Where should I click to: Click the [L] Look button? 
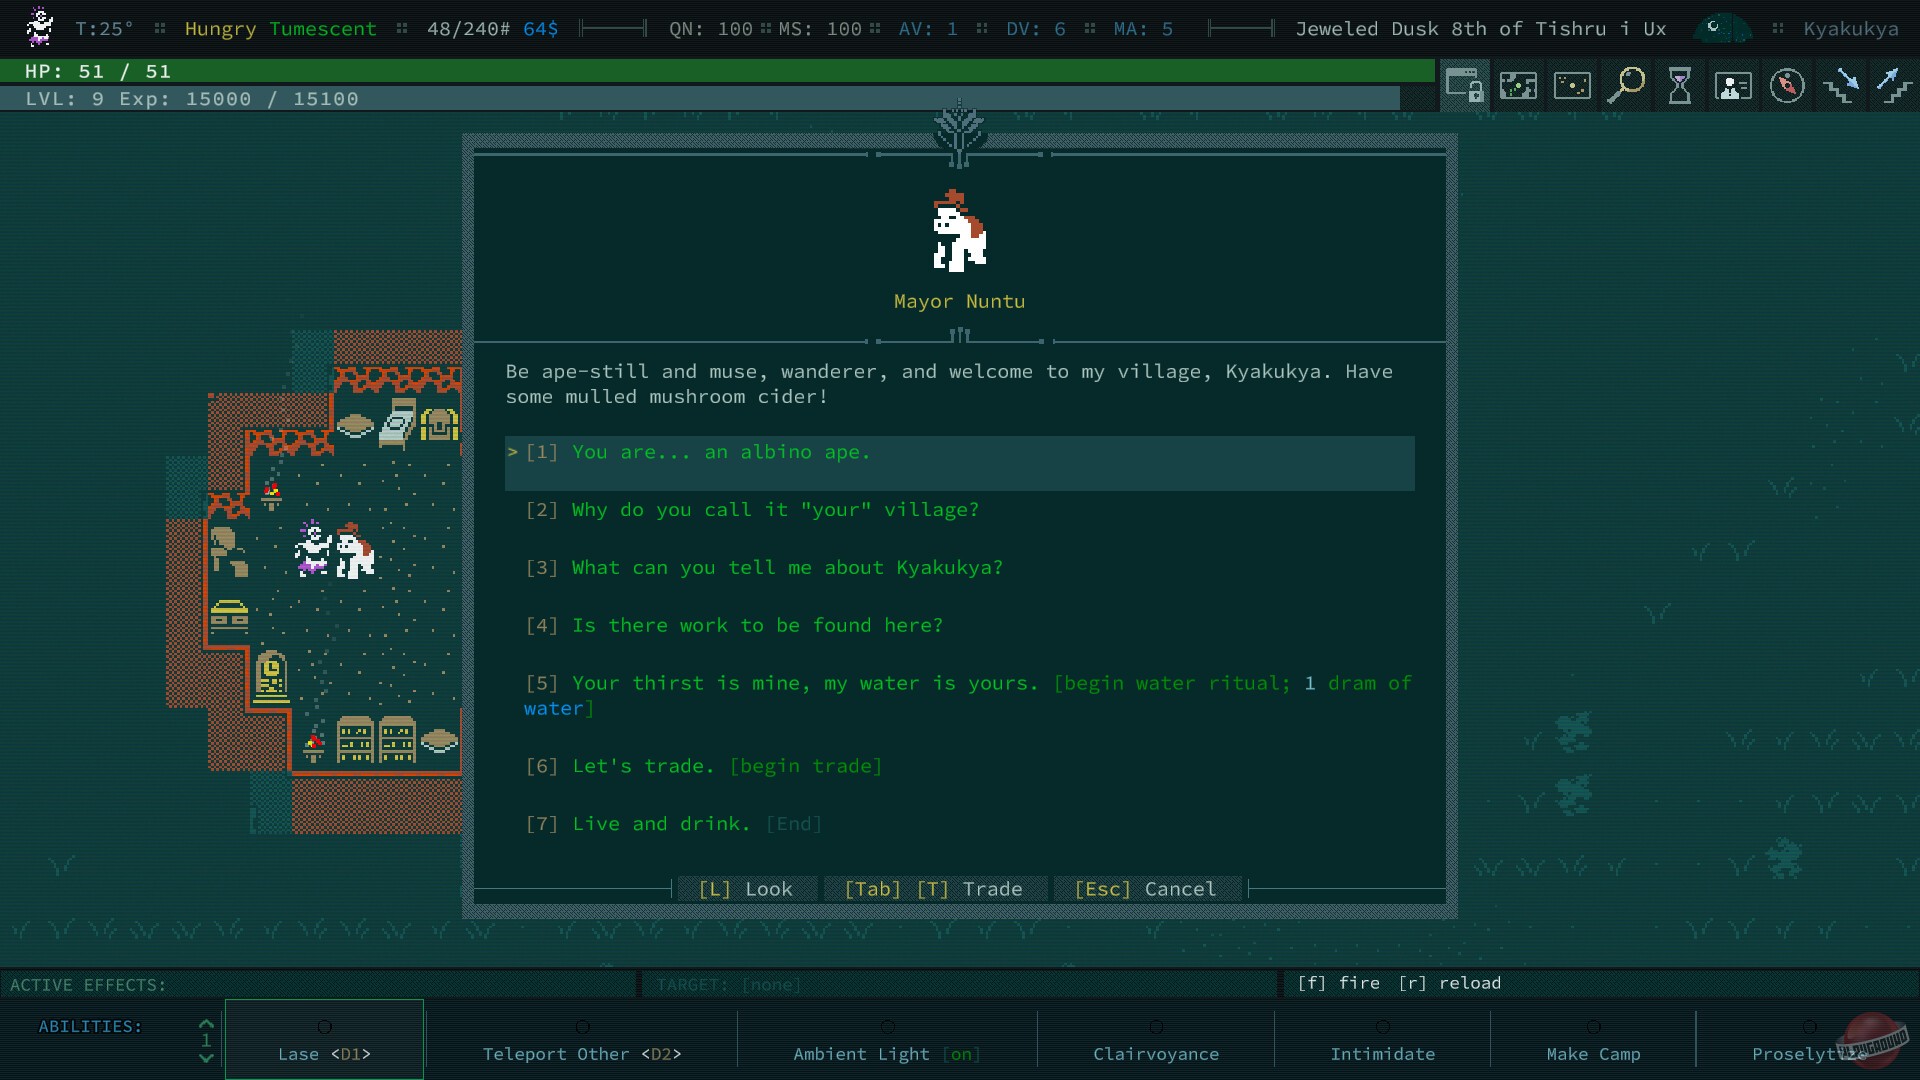pyautogui.click(x=747, y=888)
